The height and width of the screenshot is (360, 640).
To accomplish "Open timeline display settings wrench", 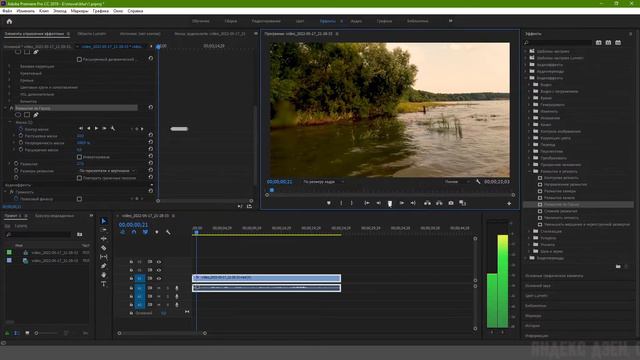I will click(168, 232).
